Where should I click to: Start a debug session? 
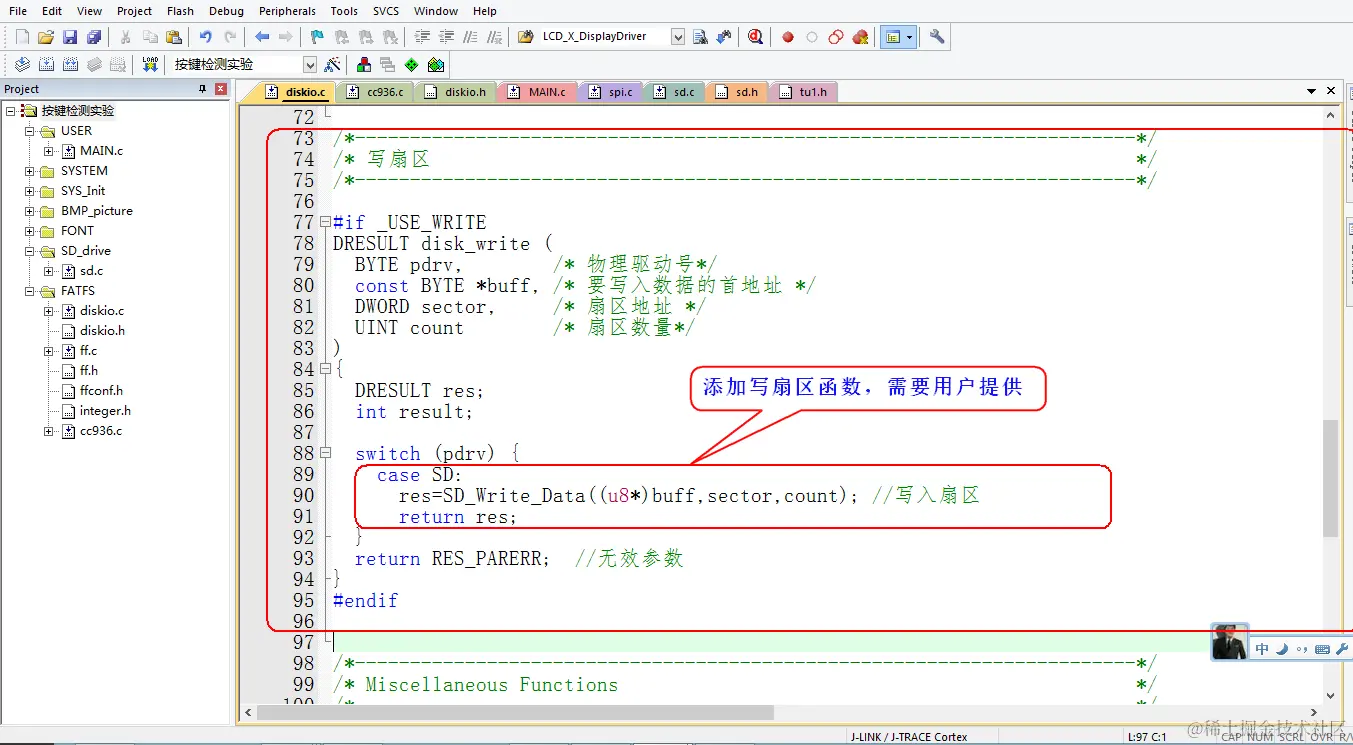pos(756,37)
